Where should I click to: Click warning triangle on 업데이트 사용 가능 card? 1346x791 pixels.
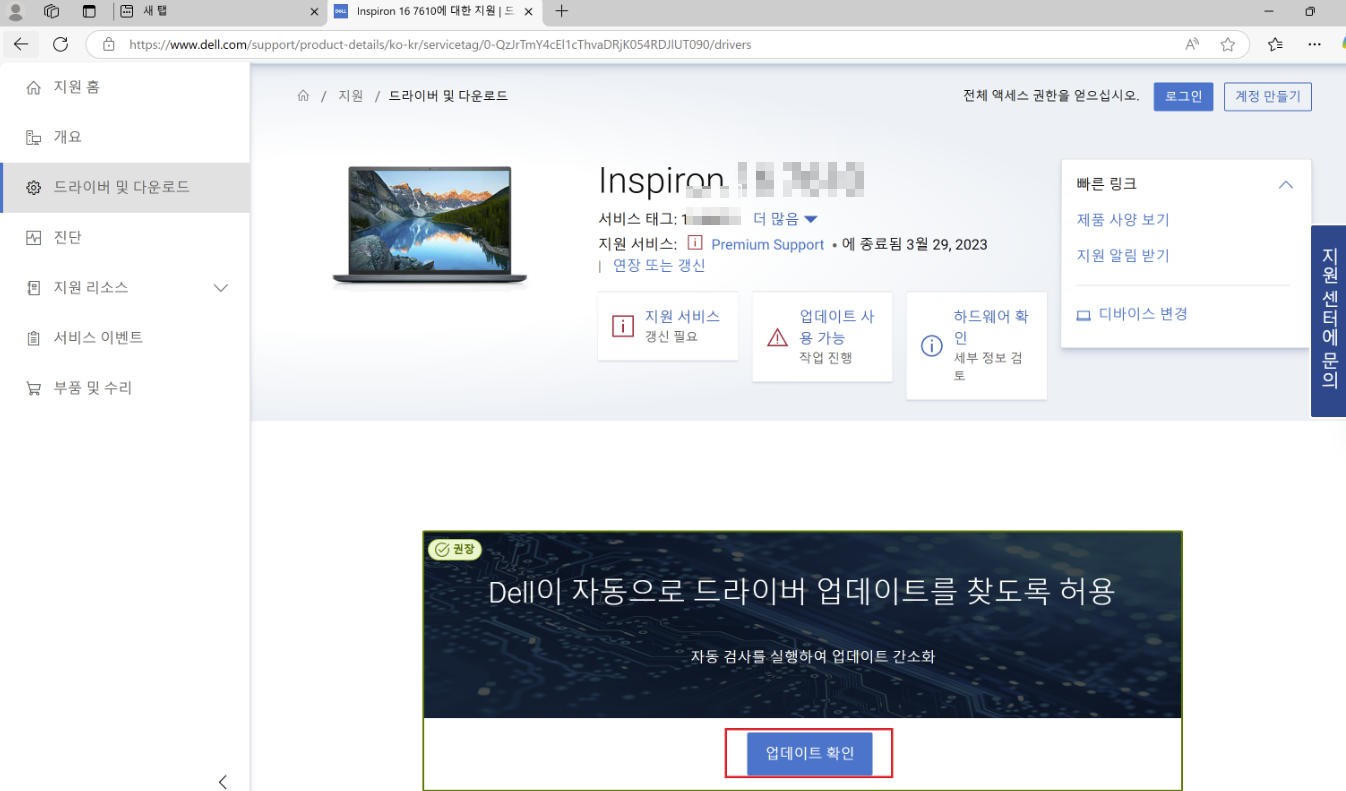[777, 337]
